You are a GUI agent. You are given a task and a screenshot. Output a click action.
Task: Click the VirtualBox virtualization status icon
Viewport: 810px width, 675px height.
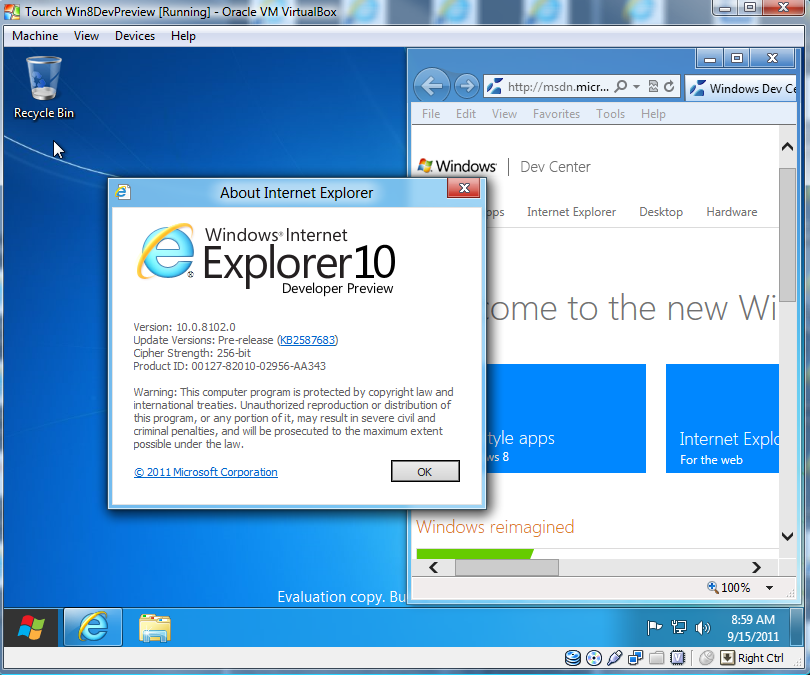677,658
